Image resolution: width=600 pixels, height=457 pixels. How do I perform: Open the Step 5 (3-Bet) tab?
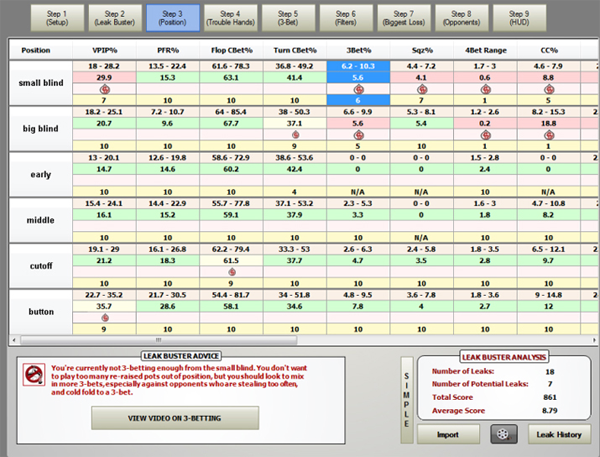click(288, 18)
